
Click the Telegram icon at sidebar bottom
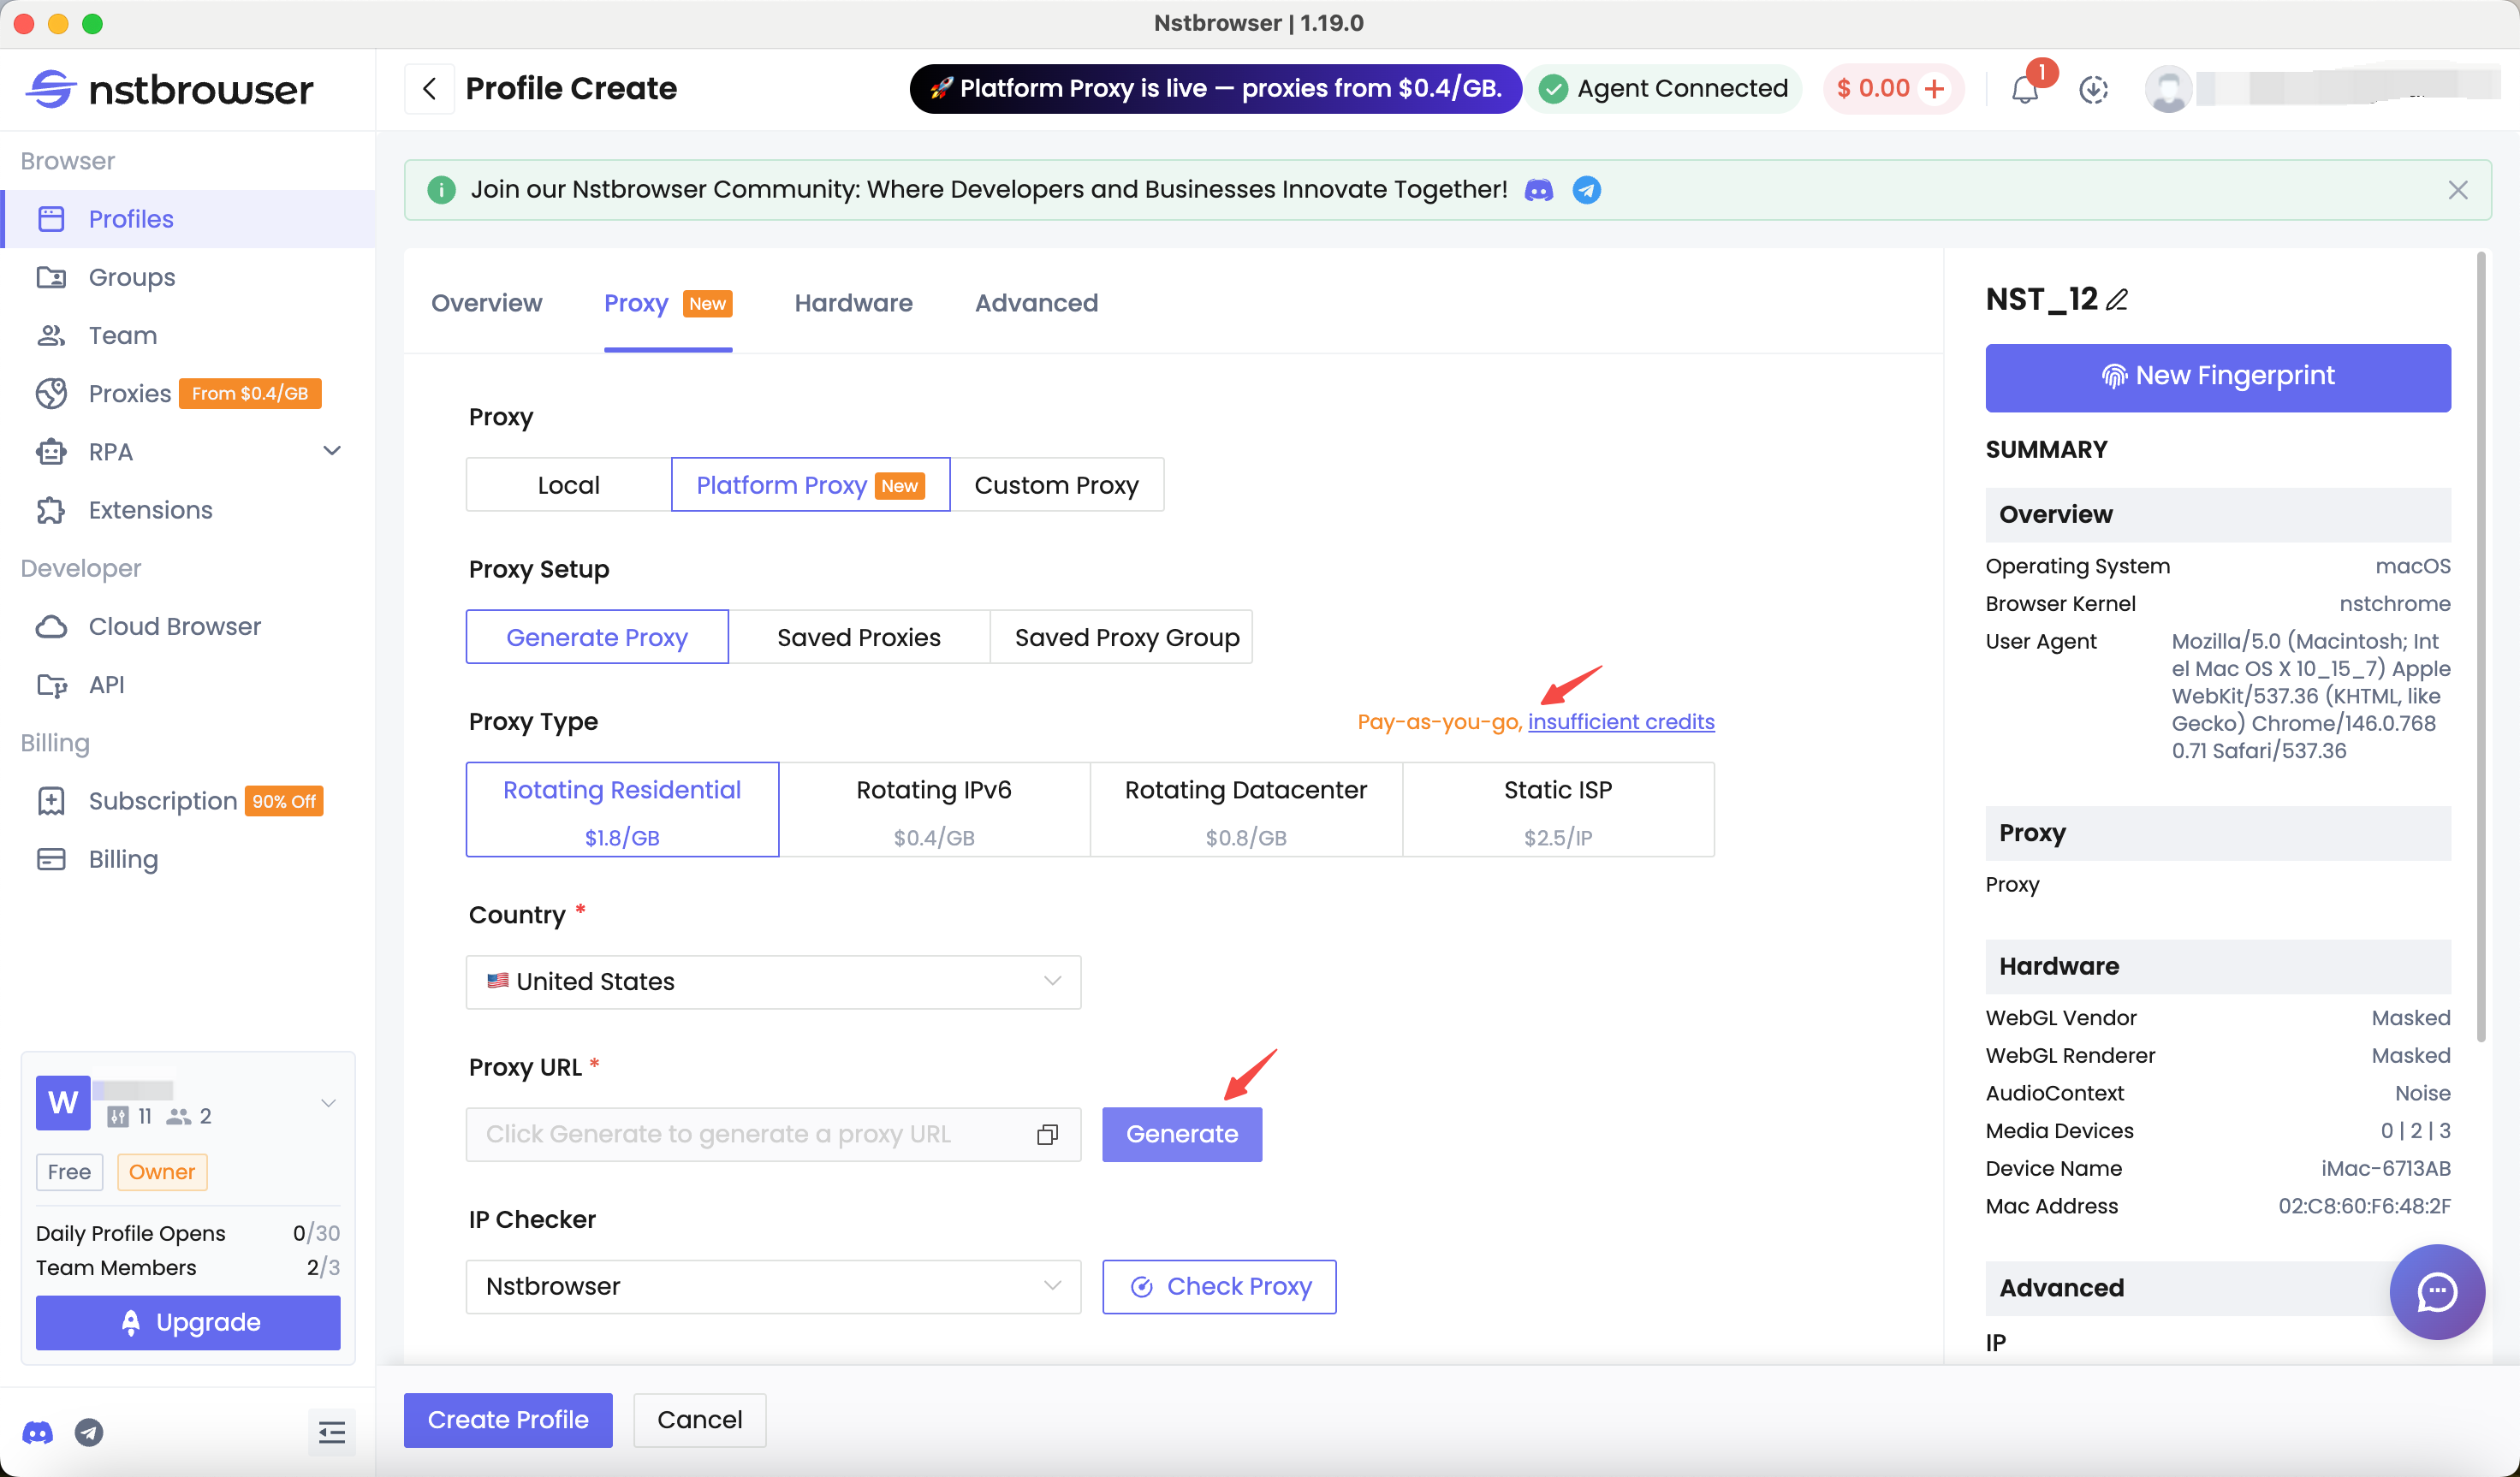[89, 1432]
